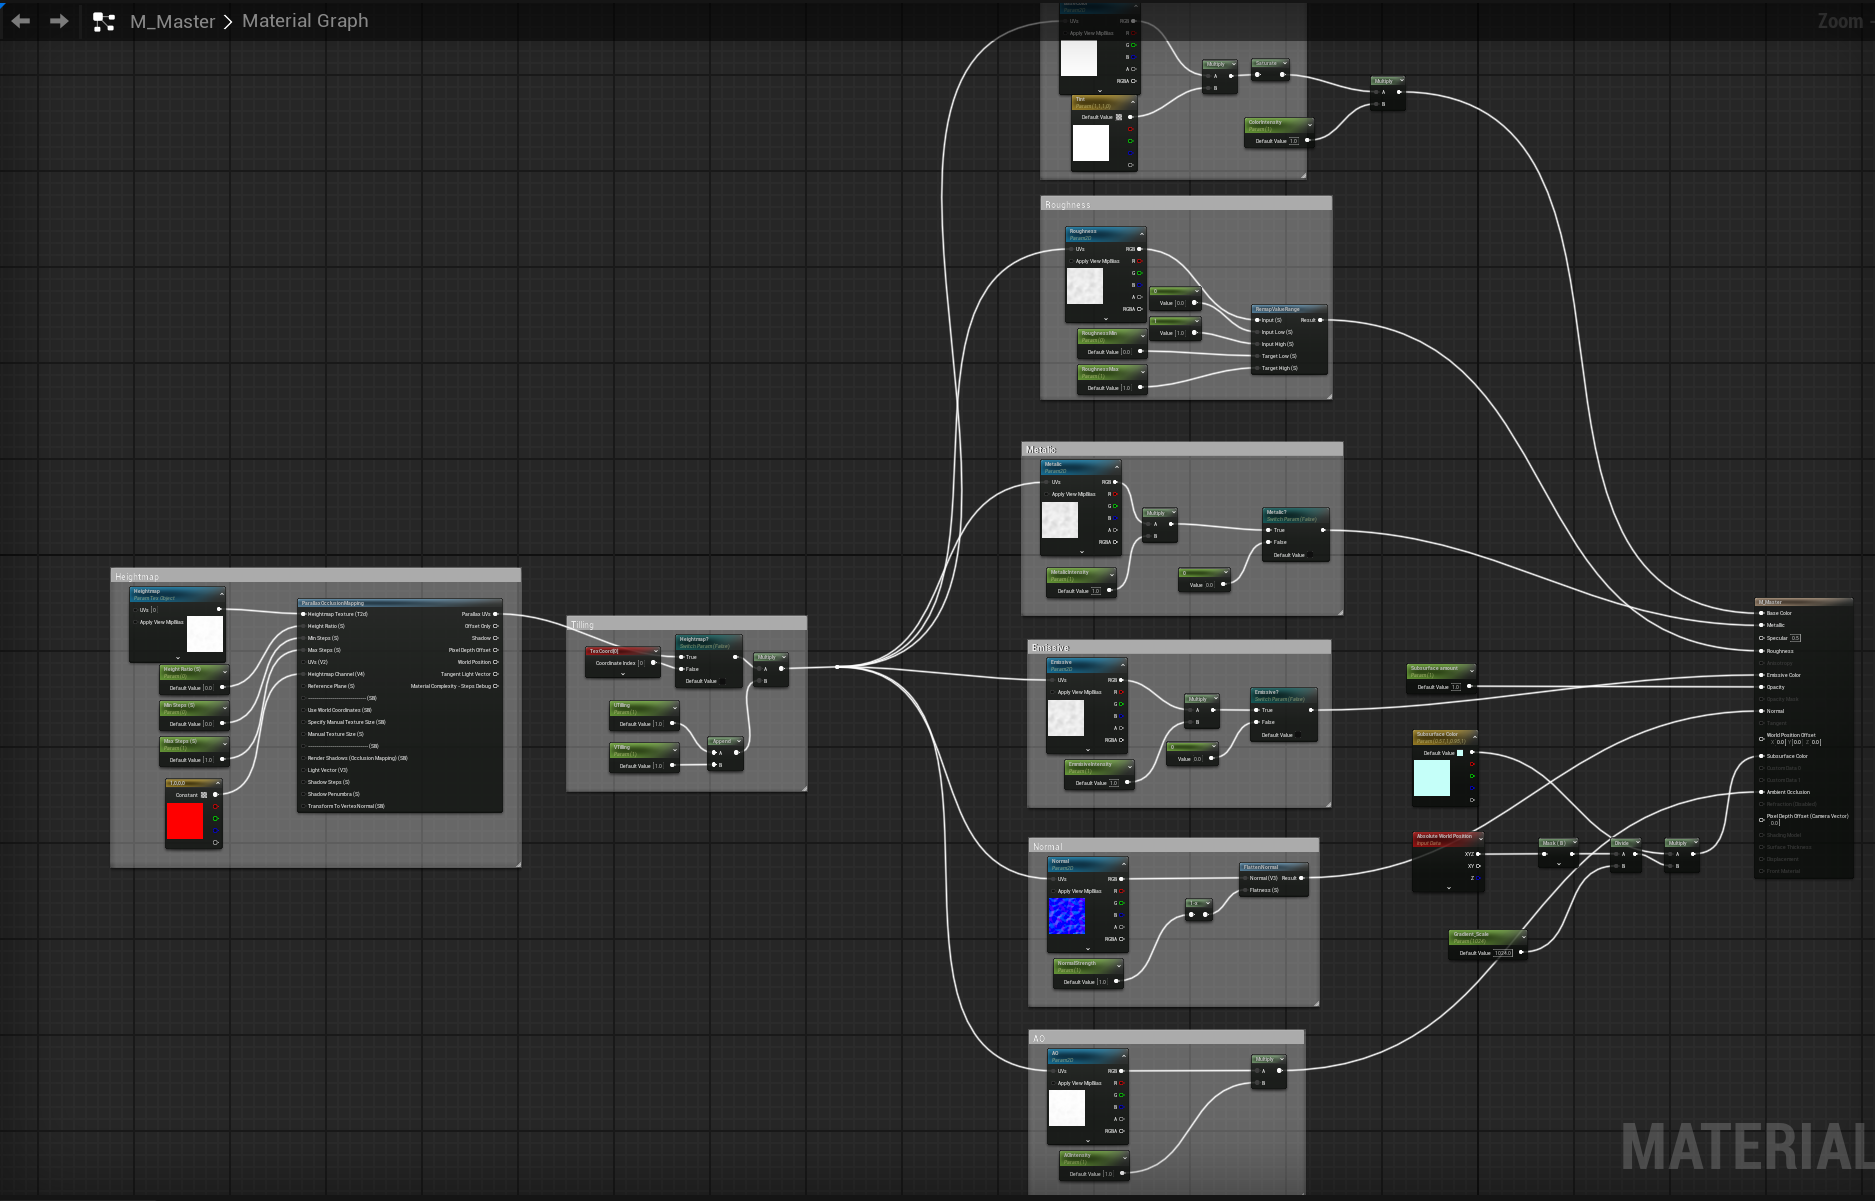The image size is (1875, 1201).
Task: Click the back navigation arrow
Action: [x=21, y=21]
